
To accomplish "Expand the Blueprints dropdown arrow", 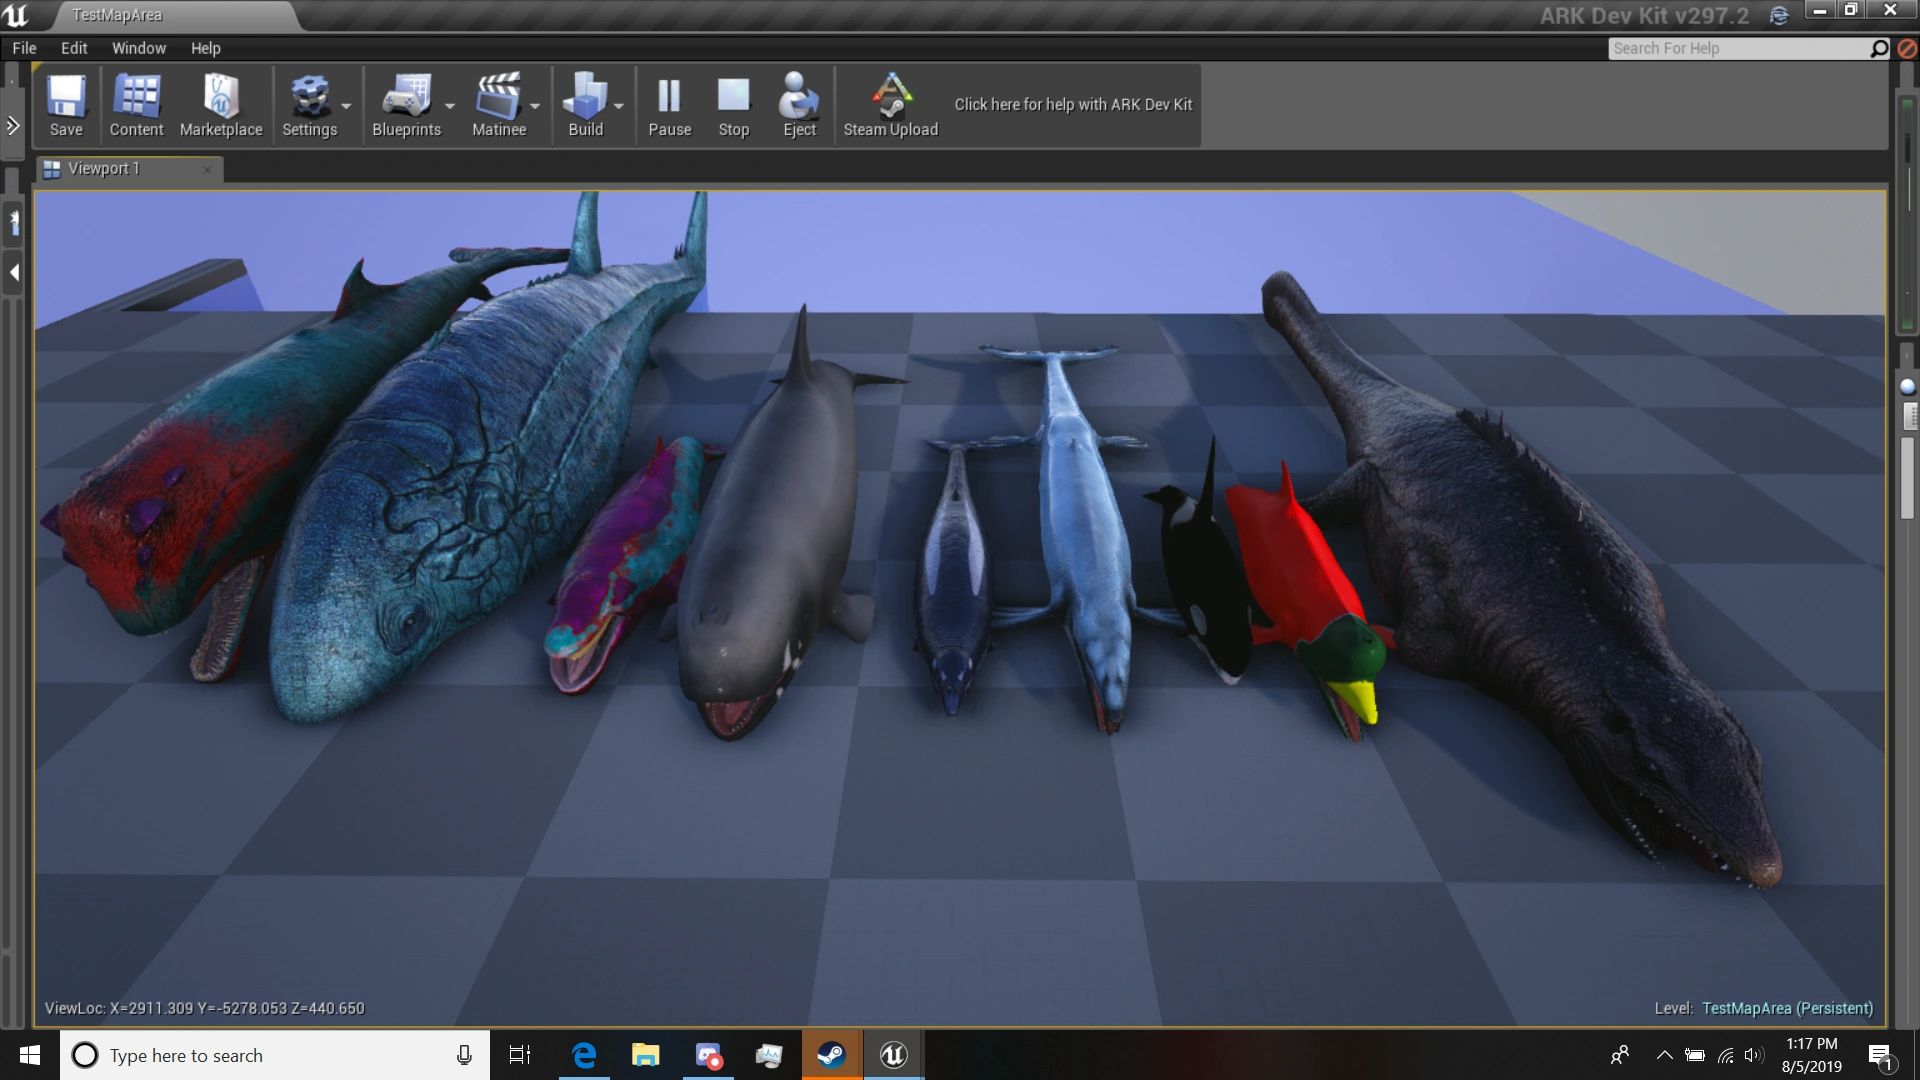I will pyautogui.click(x=450, y=106).
